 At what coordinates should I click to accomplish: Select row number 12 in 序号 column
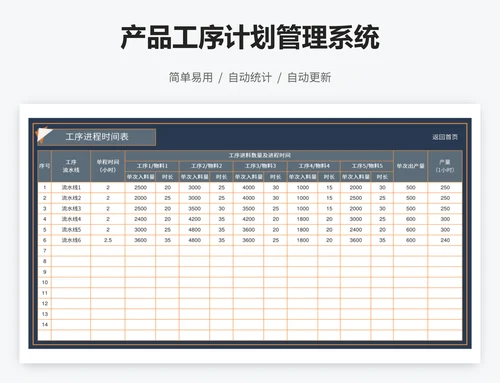[45, 303]
